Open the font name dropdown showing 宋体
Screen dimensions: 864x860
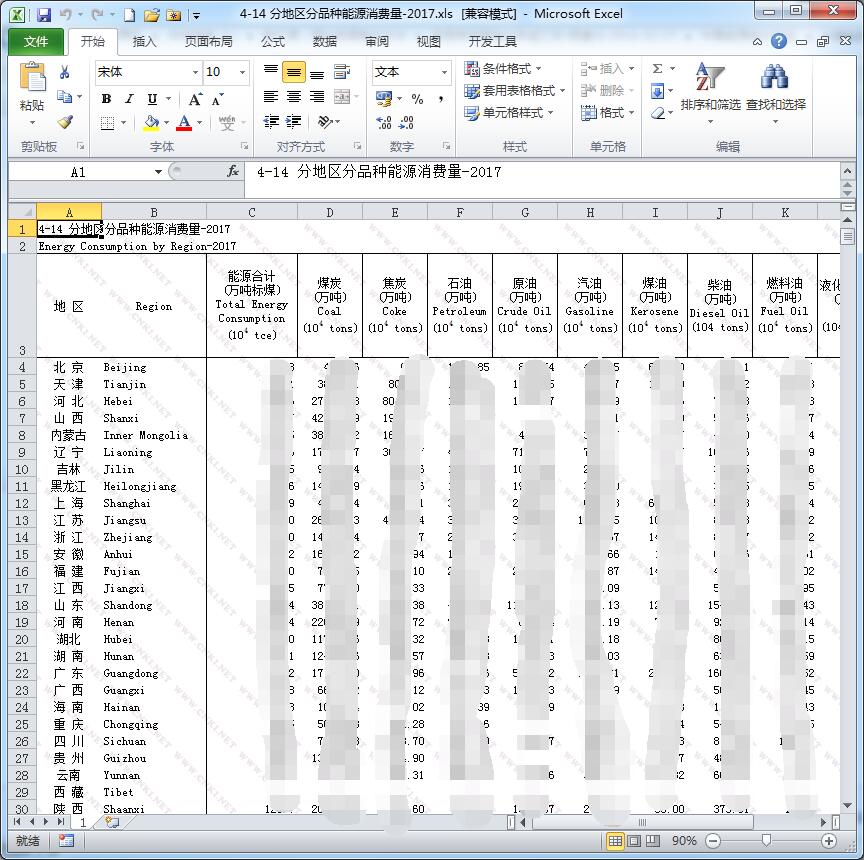pyautogui.click(x=195, y=72)
